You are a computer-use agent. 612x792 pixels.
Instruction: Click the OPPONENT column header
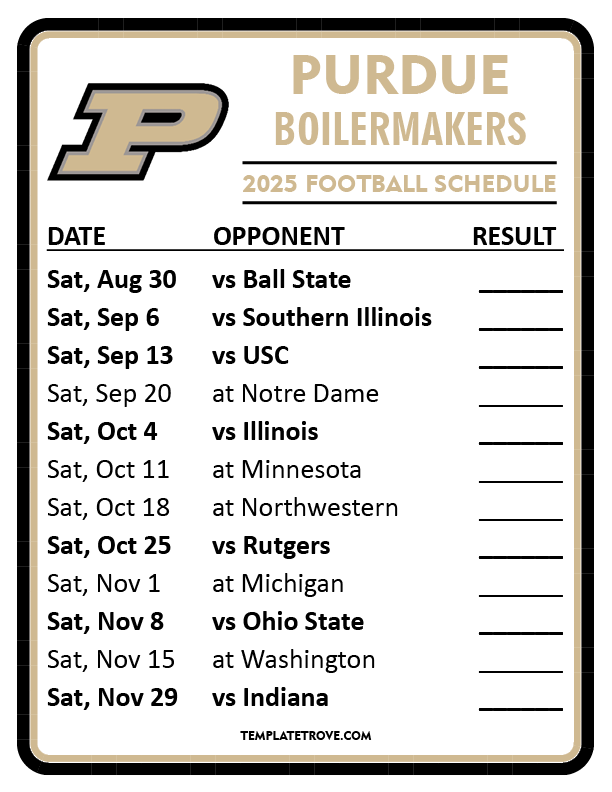click(279, 237)
